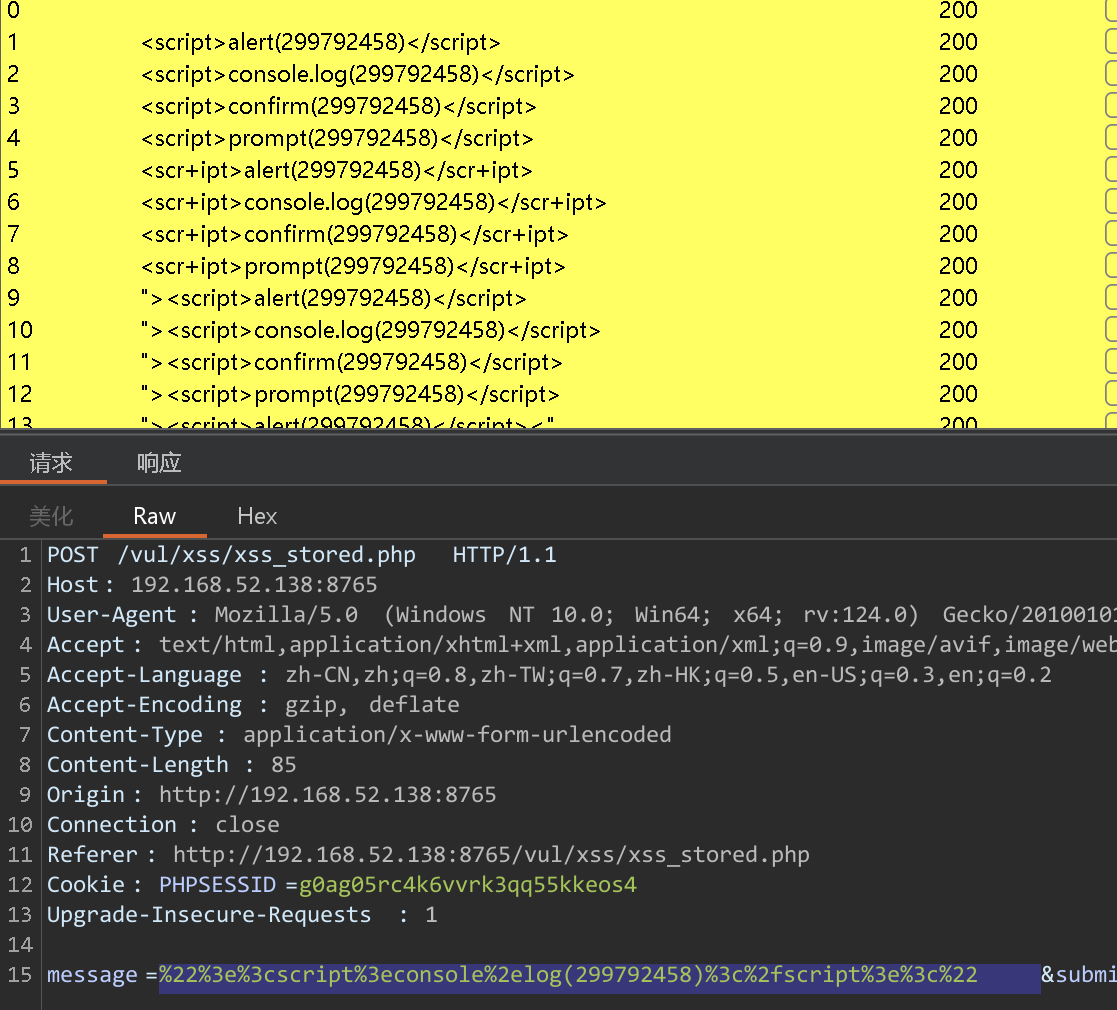The width and height of the screenshot is (1117, 1010).
Task: Select row 10 payload "><script>console.log(299792458)</script>
Action: click(x=370, y=330)
